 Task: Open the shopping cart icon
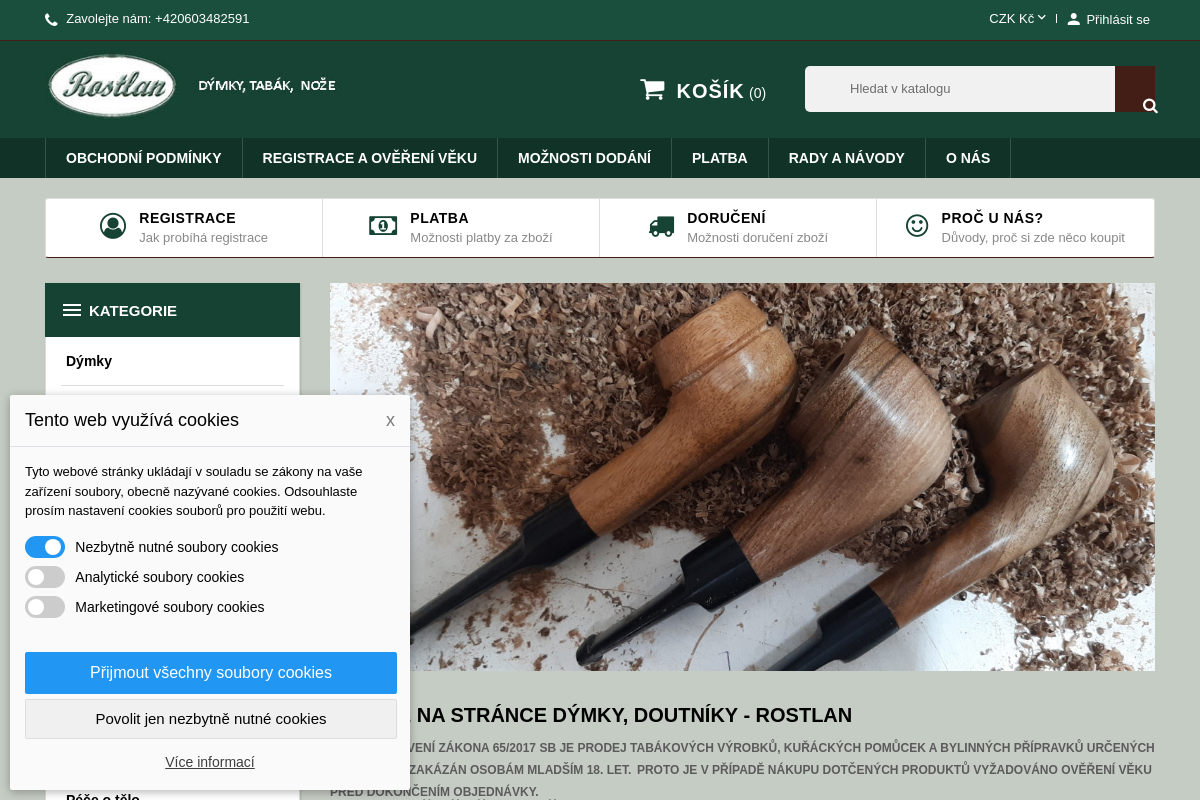click(652, 90)
